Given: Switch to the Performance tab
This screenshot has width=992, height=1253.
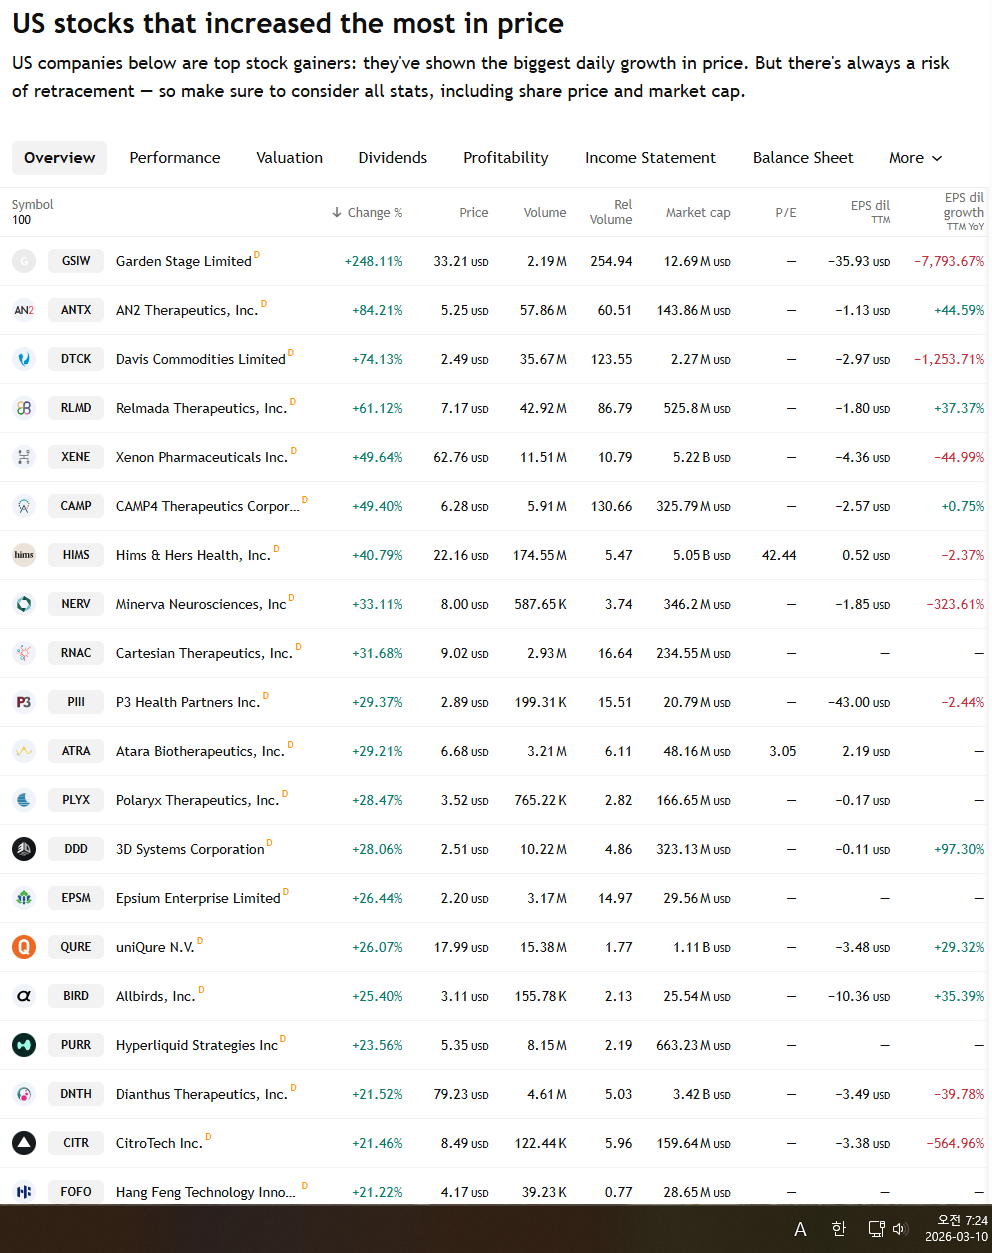Looking at the screenshot, I should click(175, 158).
